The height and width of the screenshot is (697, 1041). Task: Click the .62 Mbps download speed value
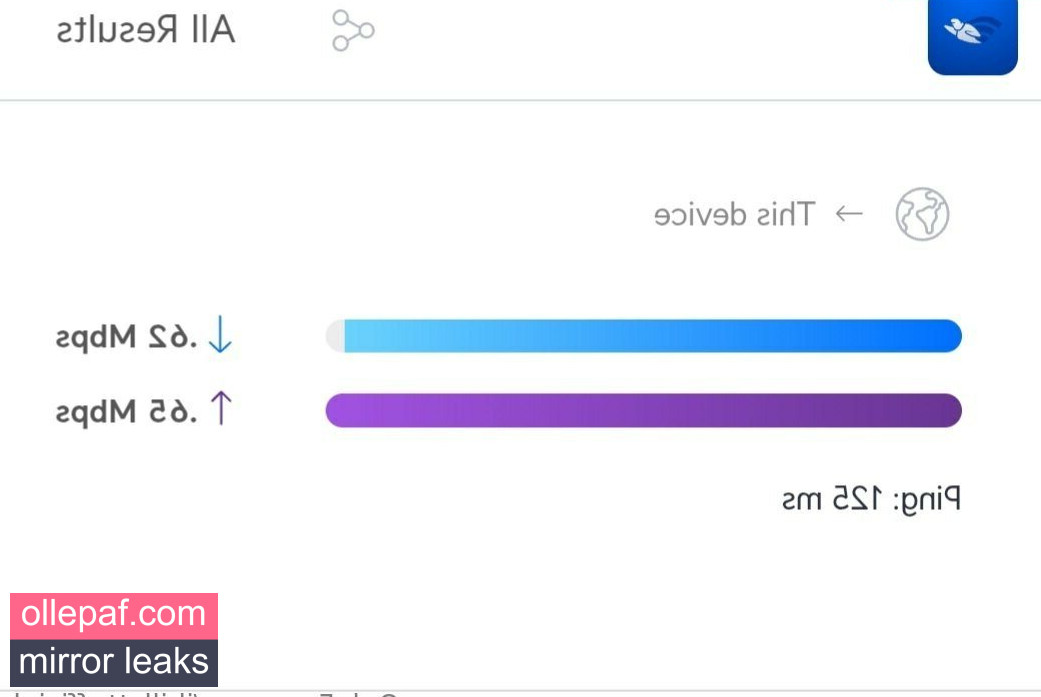tap(126, 338)
